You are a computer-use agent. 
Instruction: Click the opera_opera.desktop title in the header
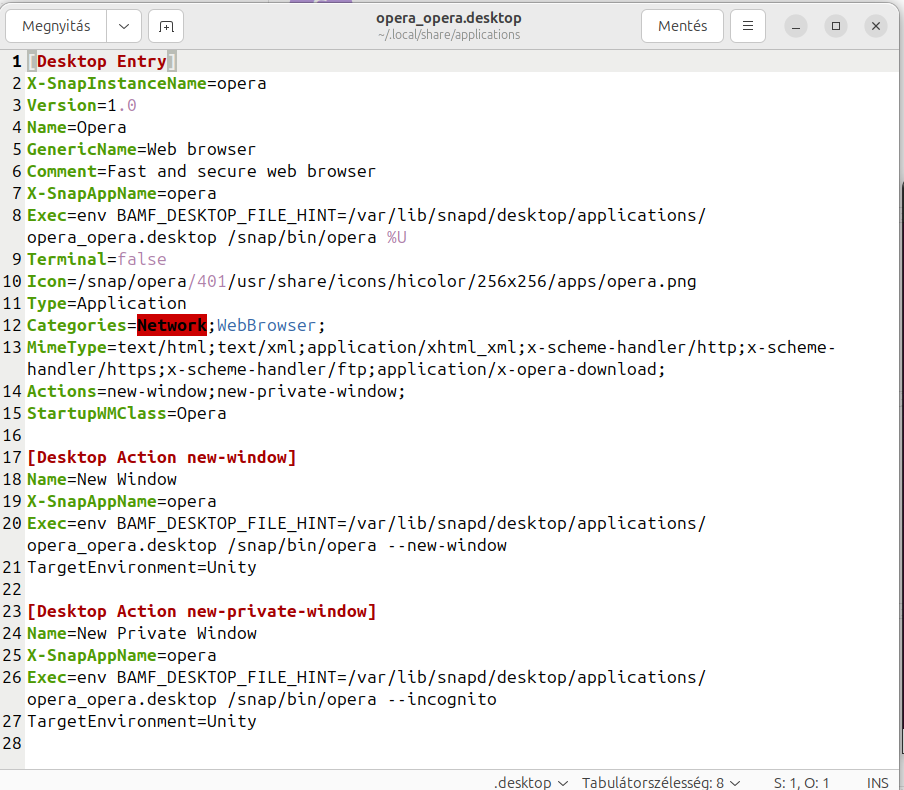point(448,18)
